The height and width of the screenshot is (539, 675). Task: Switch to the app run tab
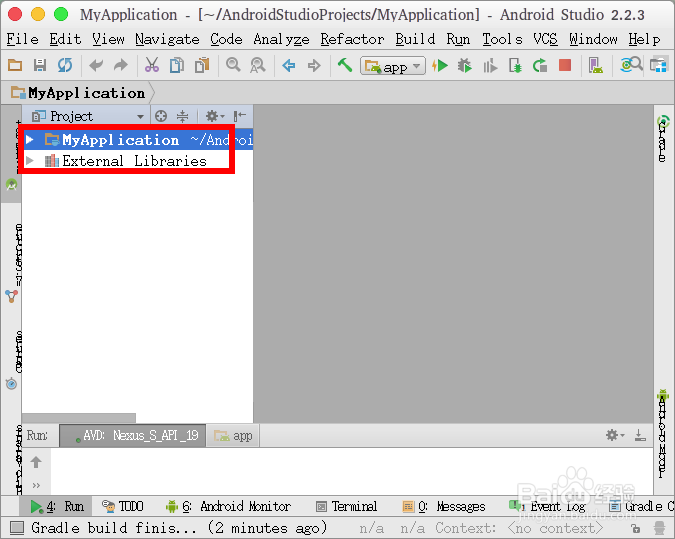(x=233, y=436)
